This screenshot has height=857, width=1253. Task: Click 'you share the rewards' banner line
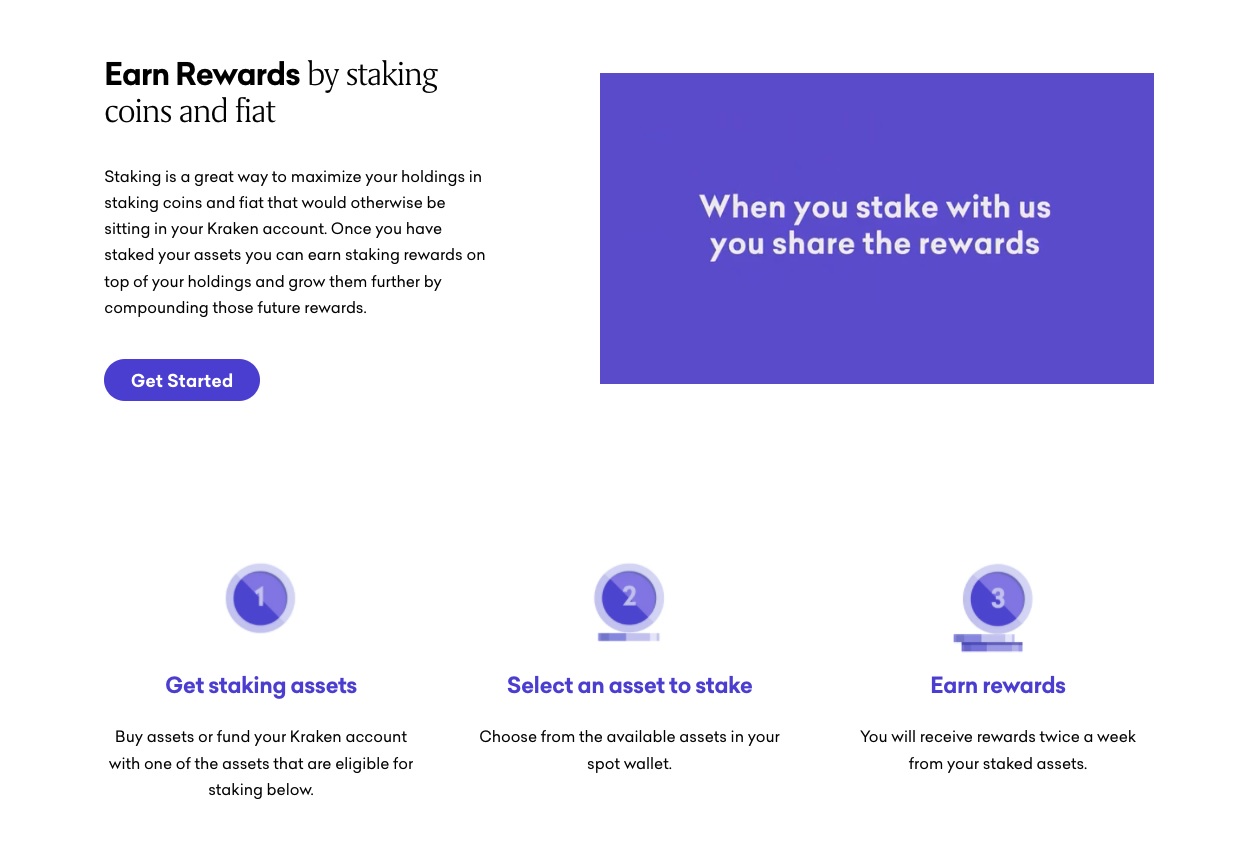[875, 243]
